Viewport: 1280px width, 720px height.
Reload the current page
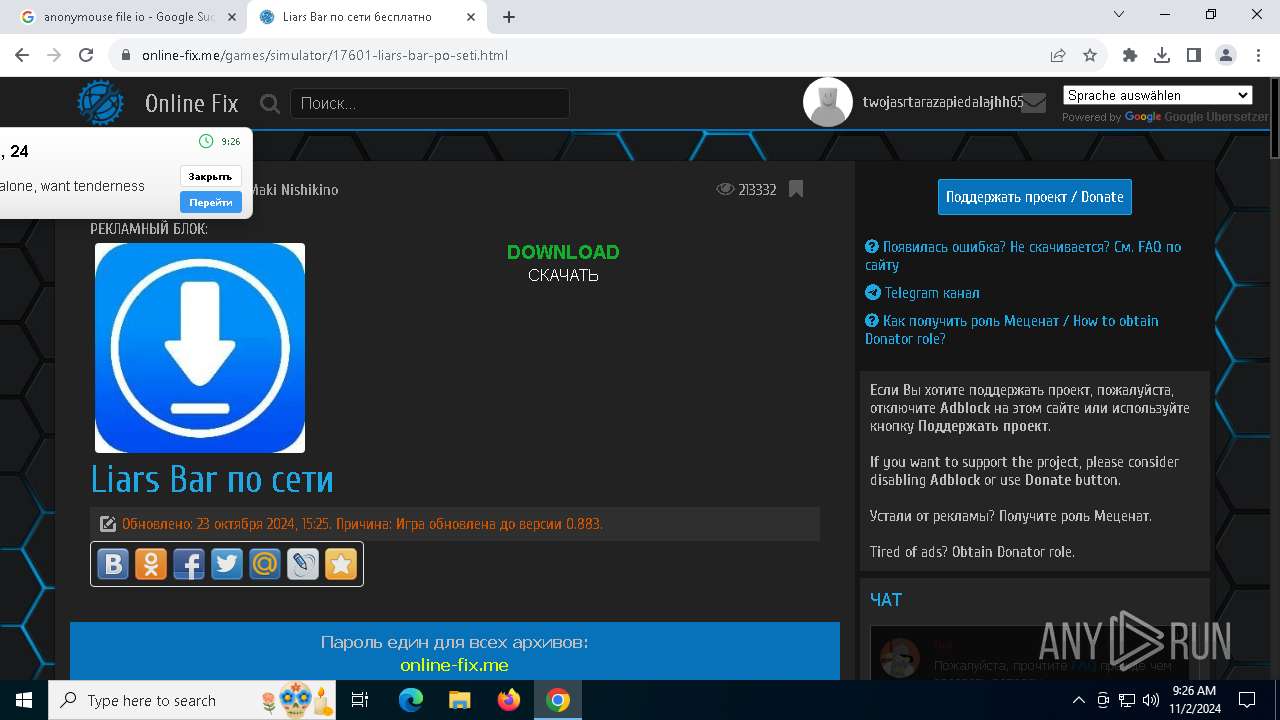click(86, 55)
